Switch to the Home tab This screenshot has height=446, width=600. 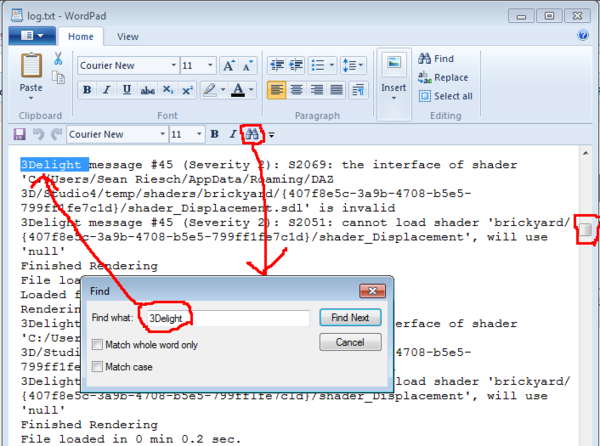pyautogui.click(x=81, y=37)
